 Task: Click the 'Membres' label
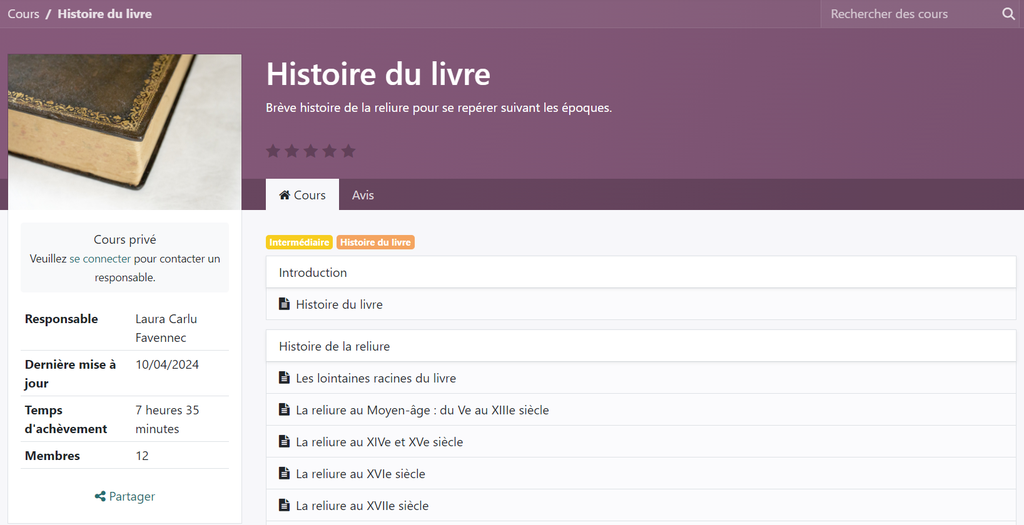coord(52,456)
